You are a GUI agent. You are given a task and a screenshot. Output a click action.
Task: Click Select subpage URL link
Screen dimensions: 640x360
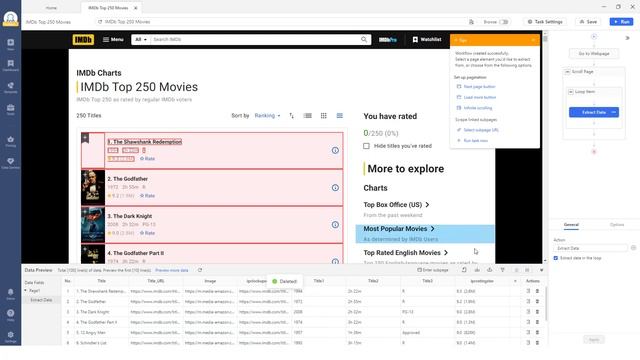(x=481, y=130)
